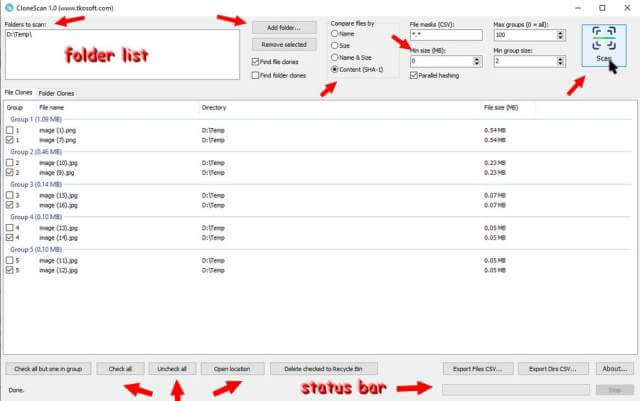Increase Max groups with up arrow
The height and width of the screenshot is (401, 640).
[560, 33]
